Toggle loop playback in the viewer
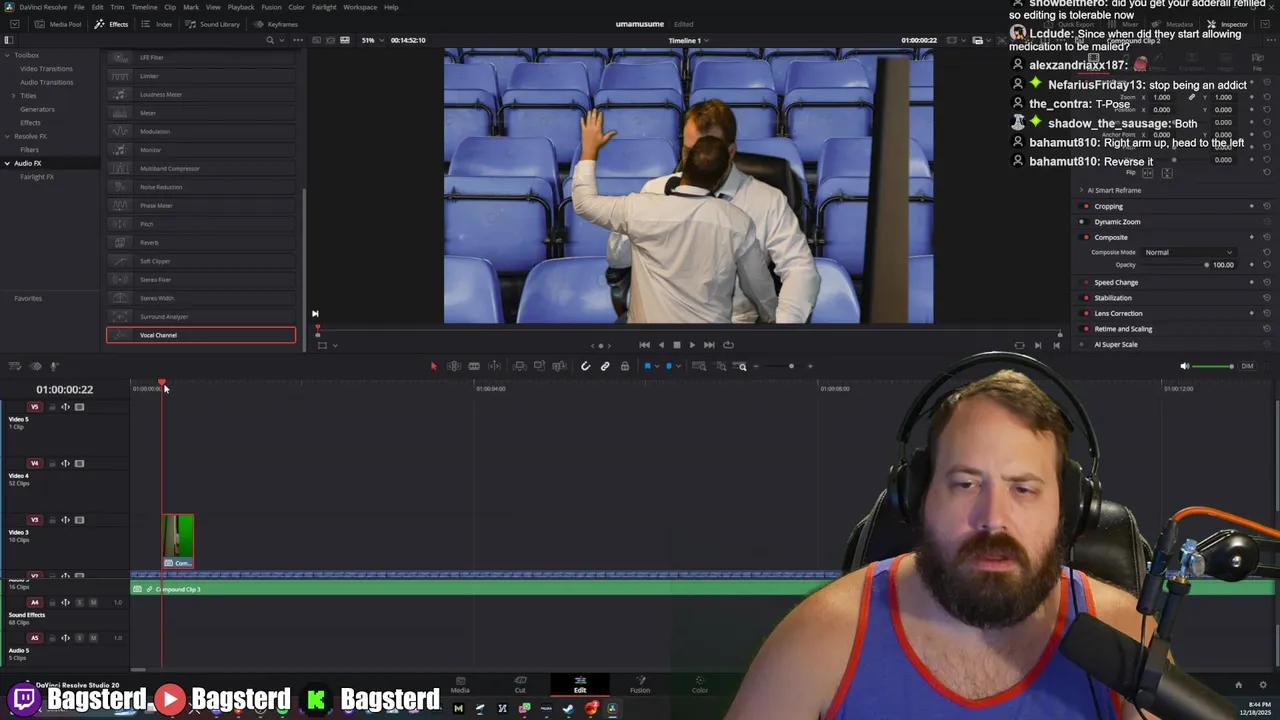 (x=728, y=345)
